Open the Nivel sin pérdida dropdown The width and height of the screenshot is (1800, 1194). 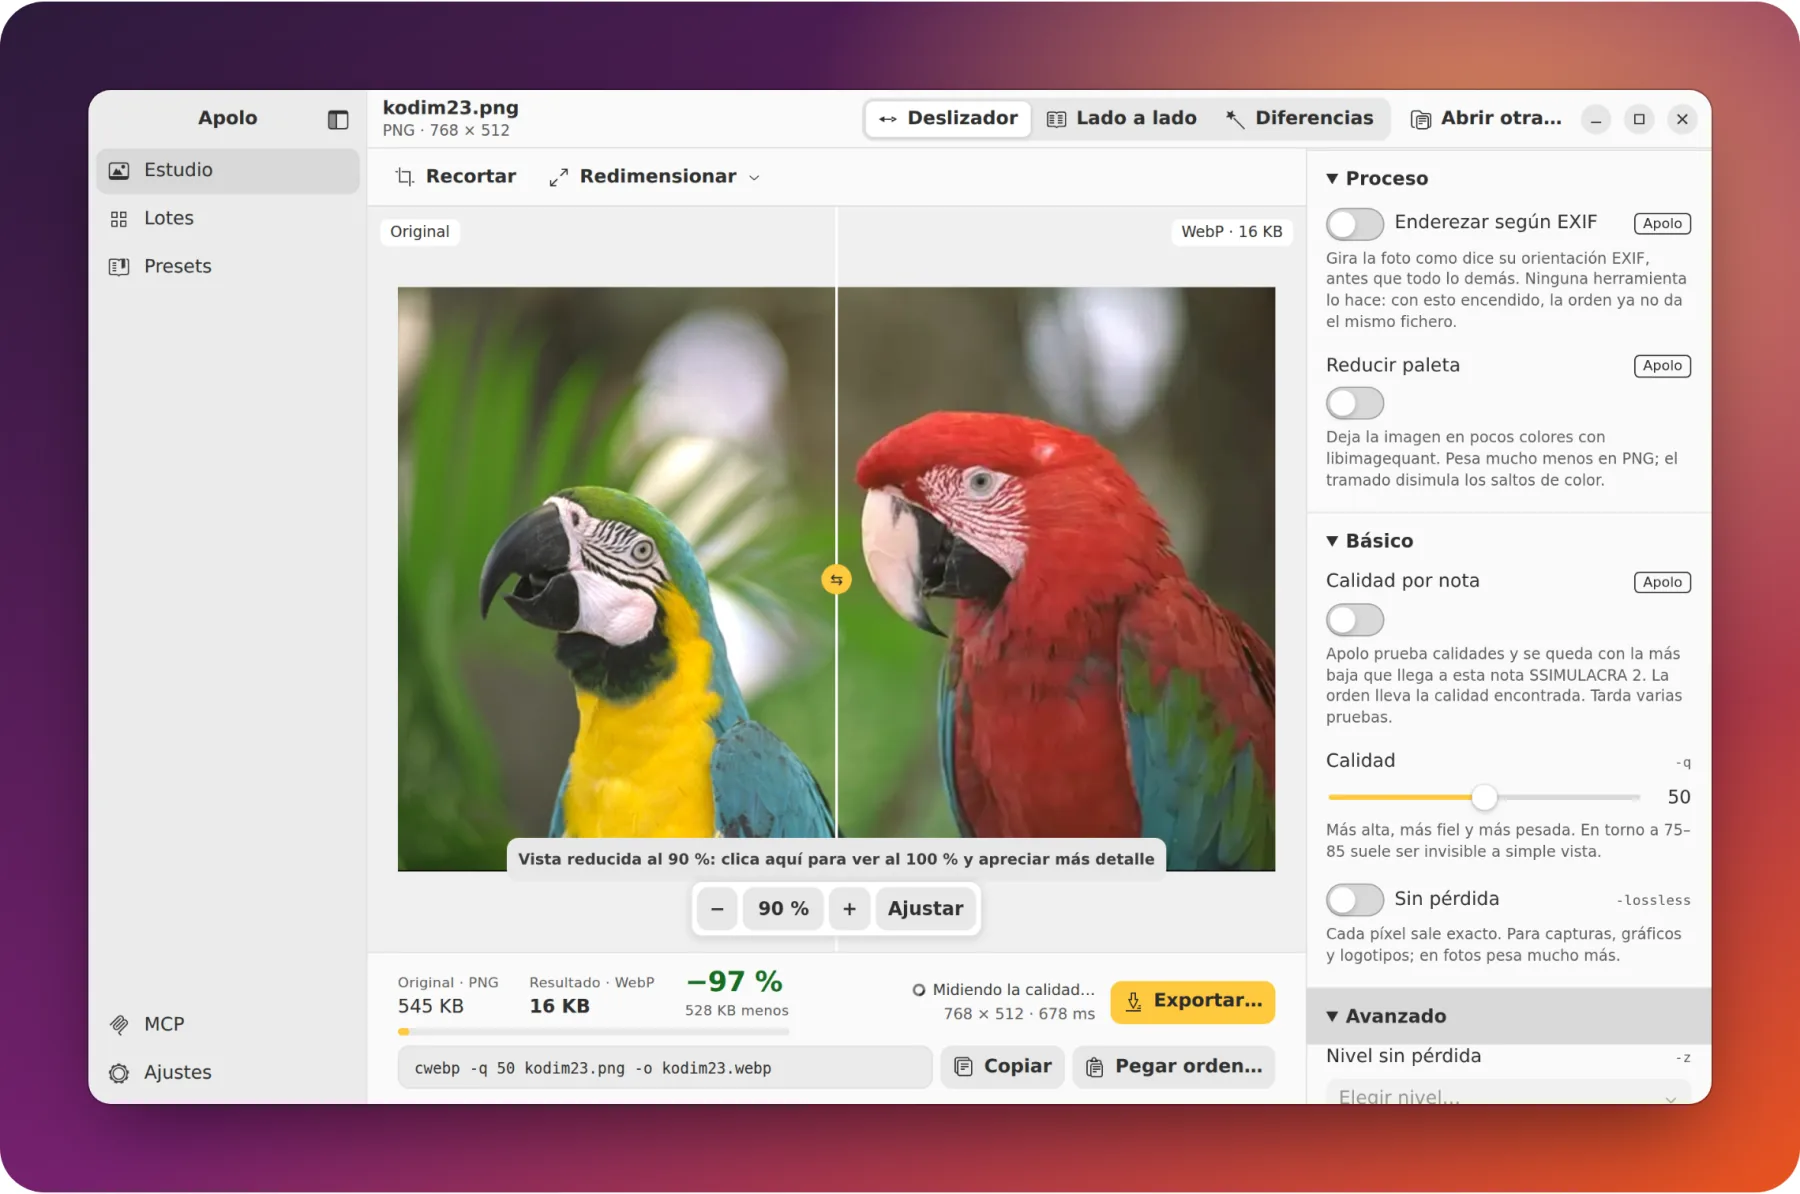(x=1508, y=1093)
